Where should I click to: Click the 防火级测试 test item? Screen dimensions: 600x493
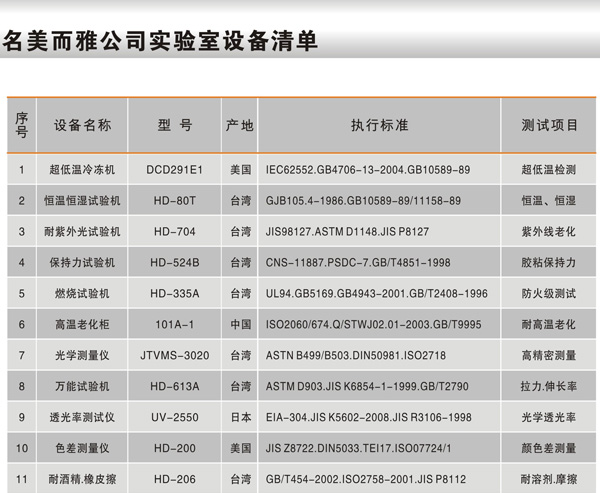click(549, 294)
